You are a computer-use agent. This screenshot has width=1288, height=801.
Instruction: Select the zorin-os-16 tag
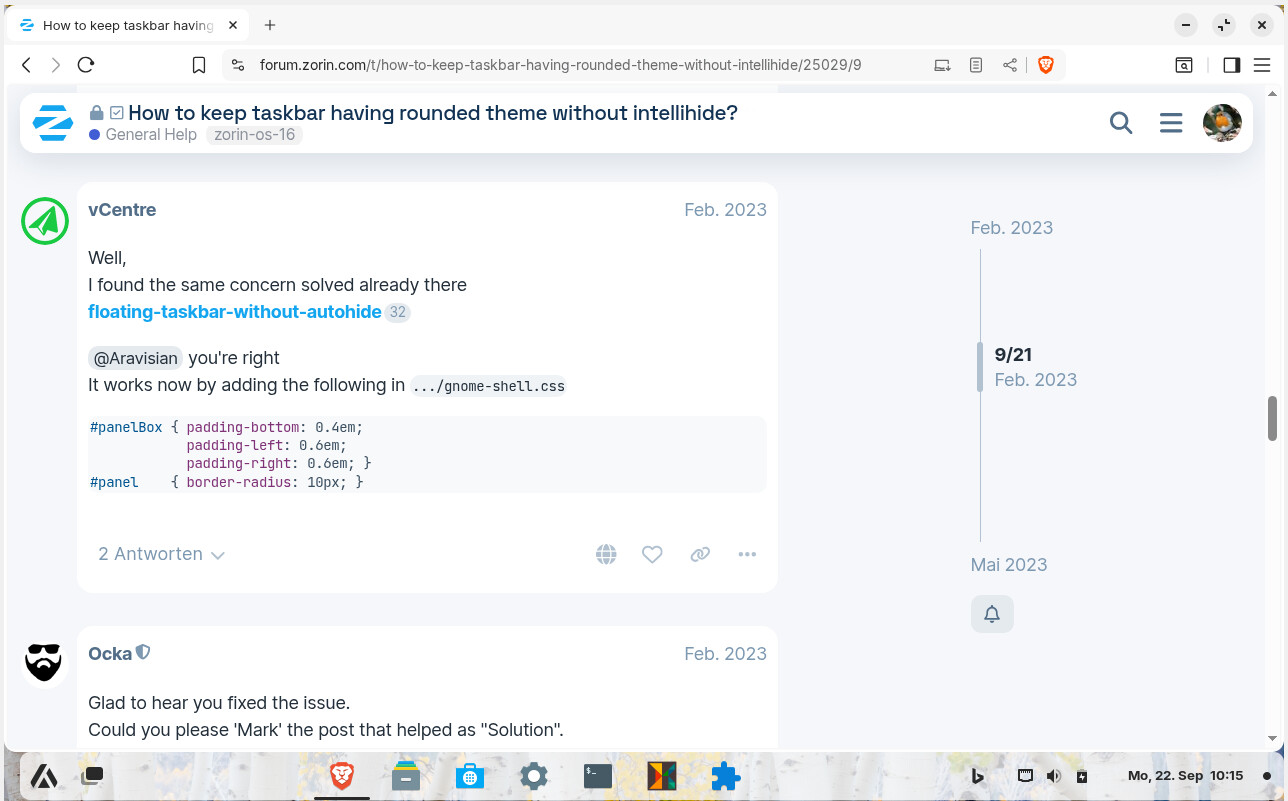(254, 134)
